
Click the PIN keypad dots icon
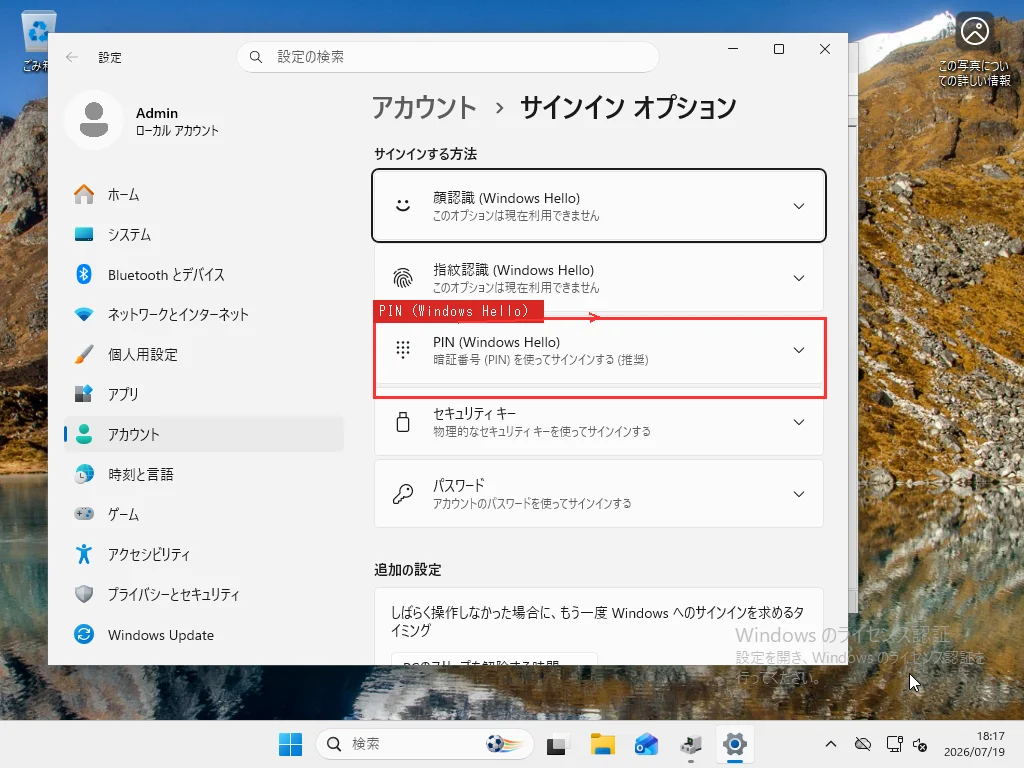(403, 350)
